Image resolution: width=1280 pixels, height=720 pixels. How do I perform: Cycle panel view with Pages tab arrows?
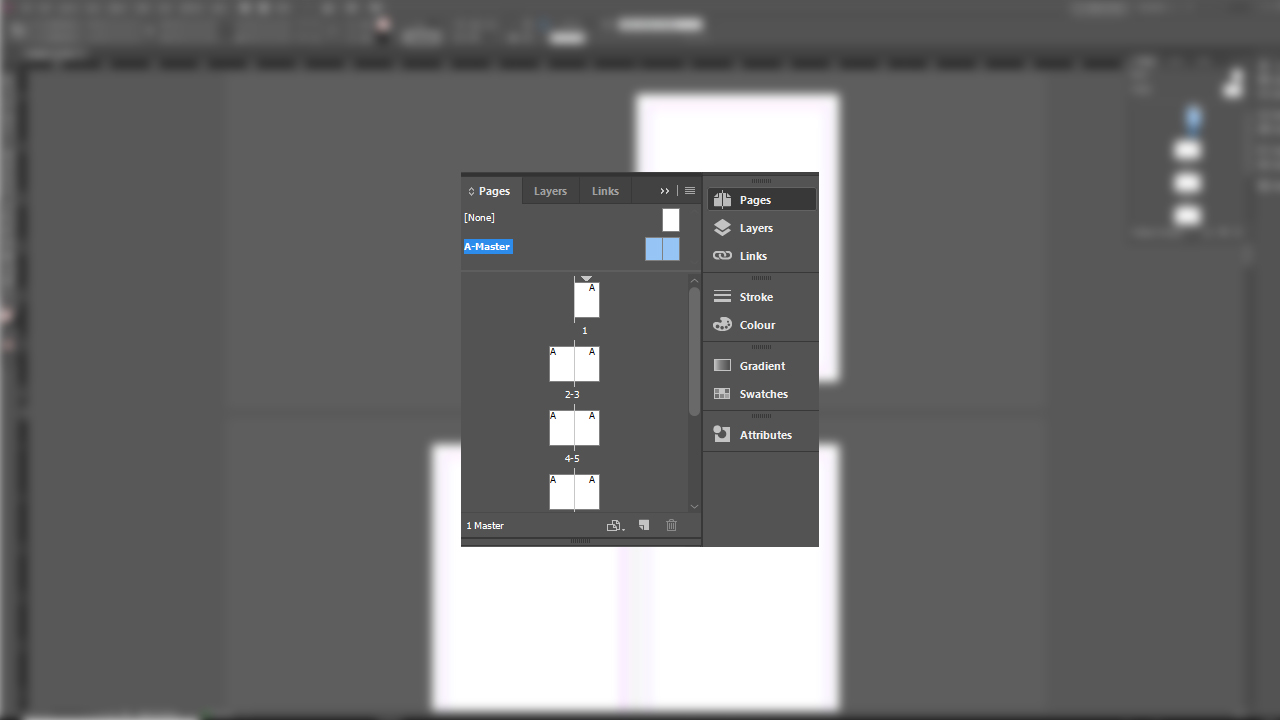pos(471,191)
